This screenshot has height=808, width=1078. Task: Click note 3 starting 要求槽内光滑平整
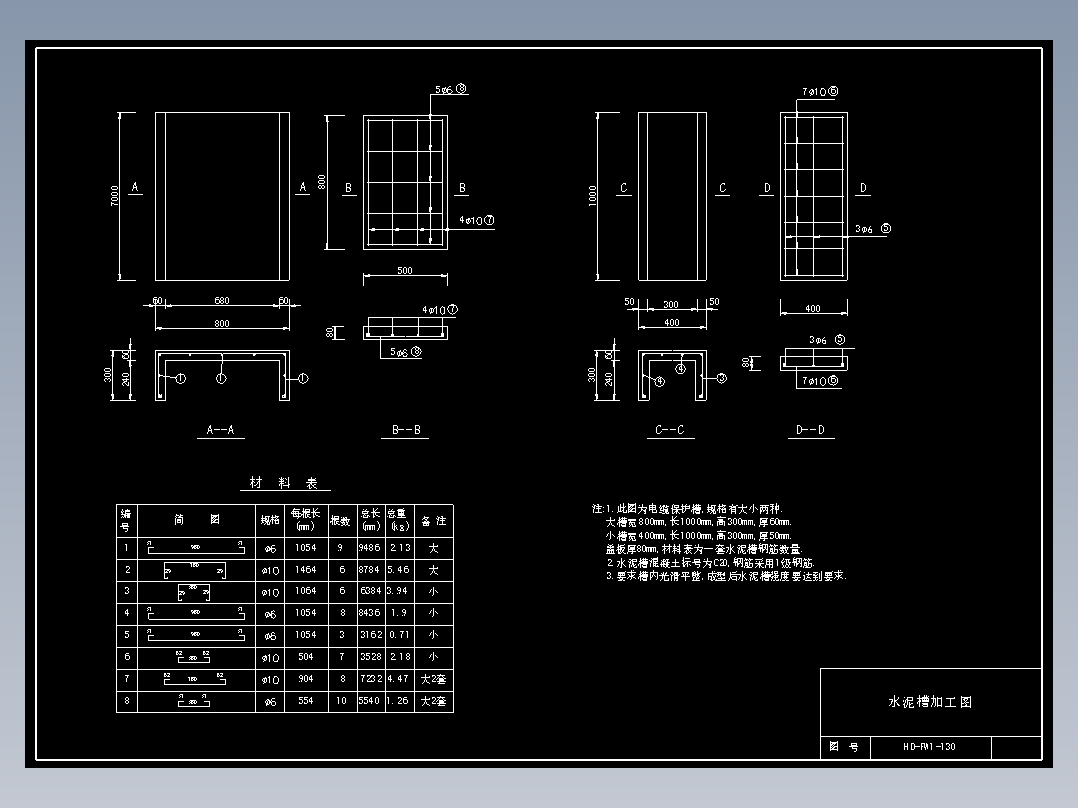726,576
